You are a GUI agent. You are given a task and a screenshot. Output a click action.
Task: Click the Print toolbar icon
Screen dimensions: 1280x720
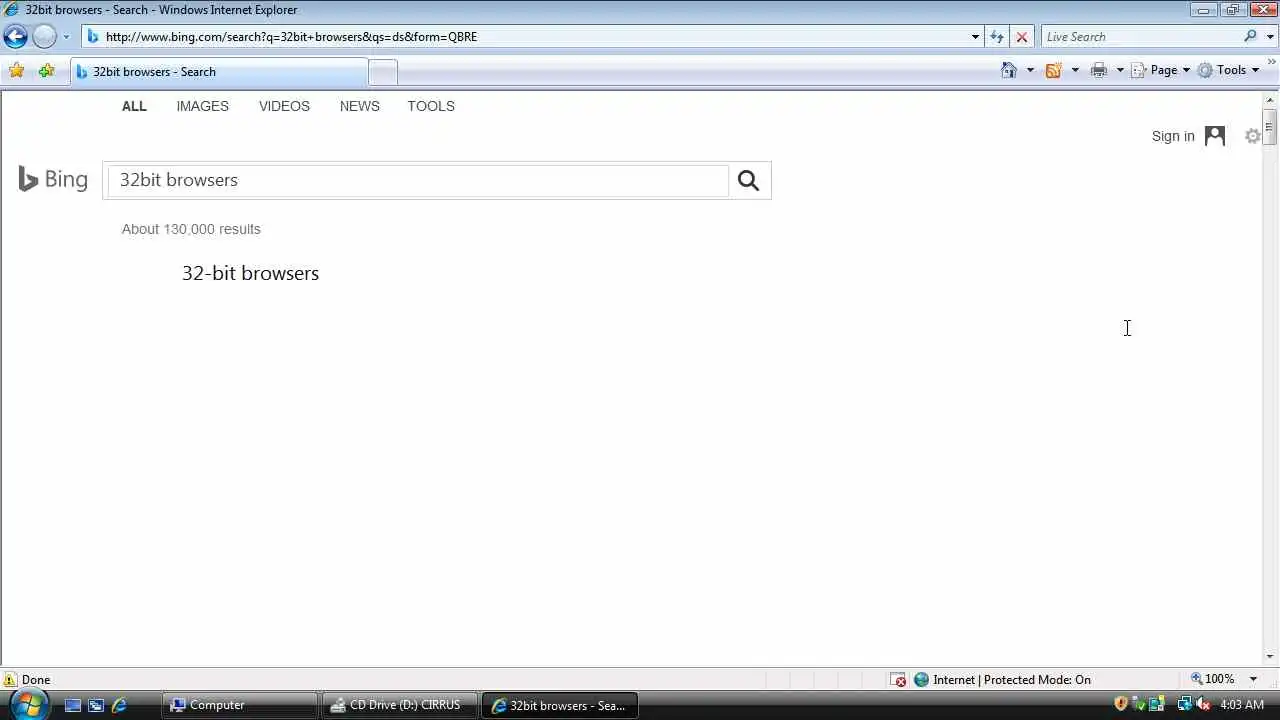point(1099,70)
